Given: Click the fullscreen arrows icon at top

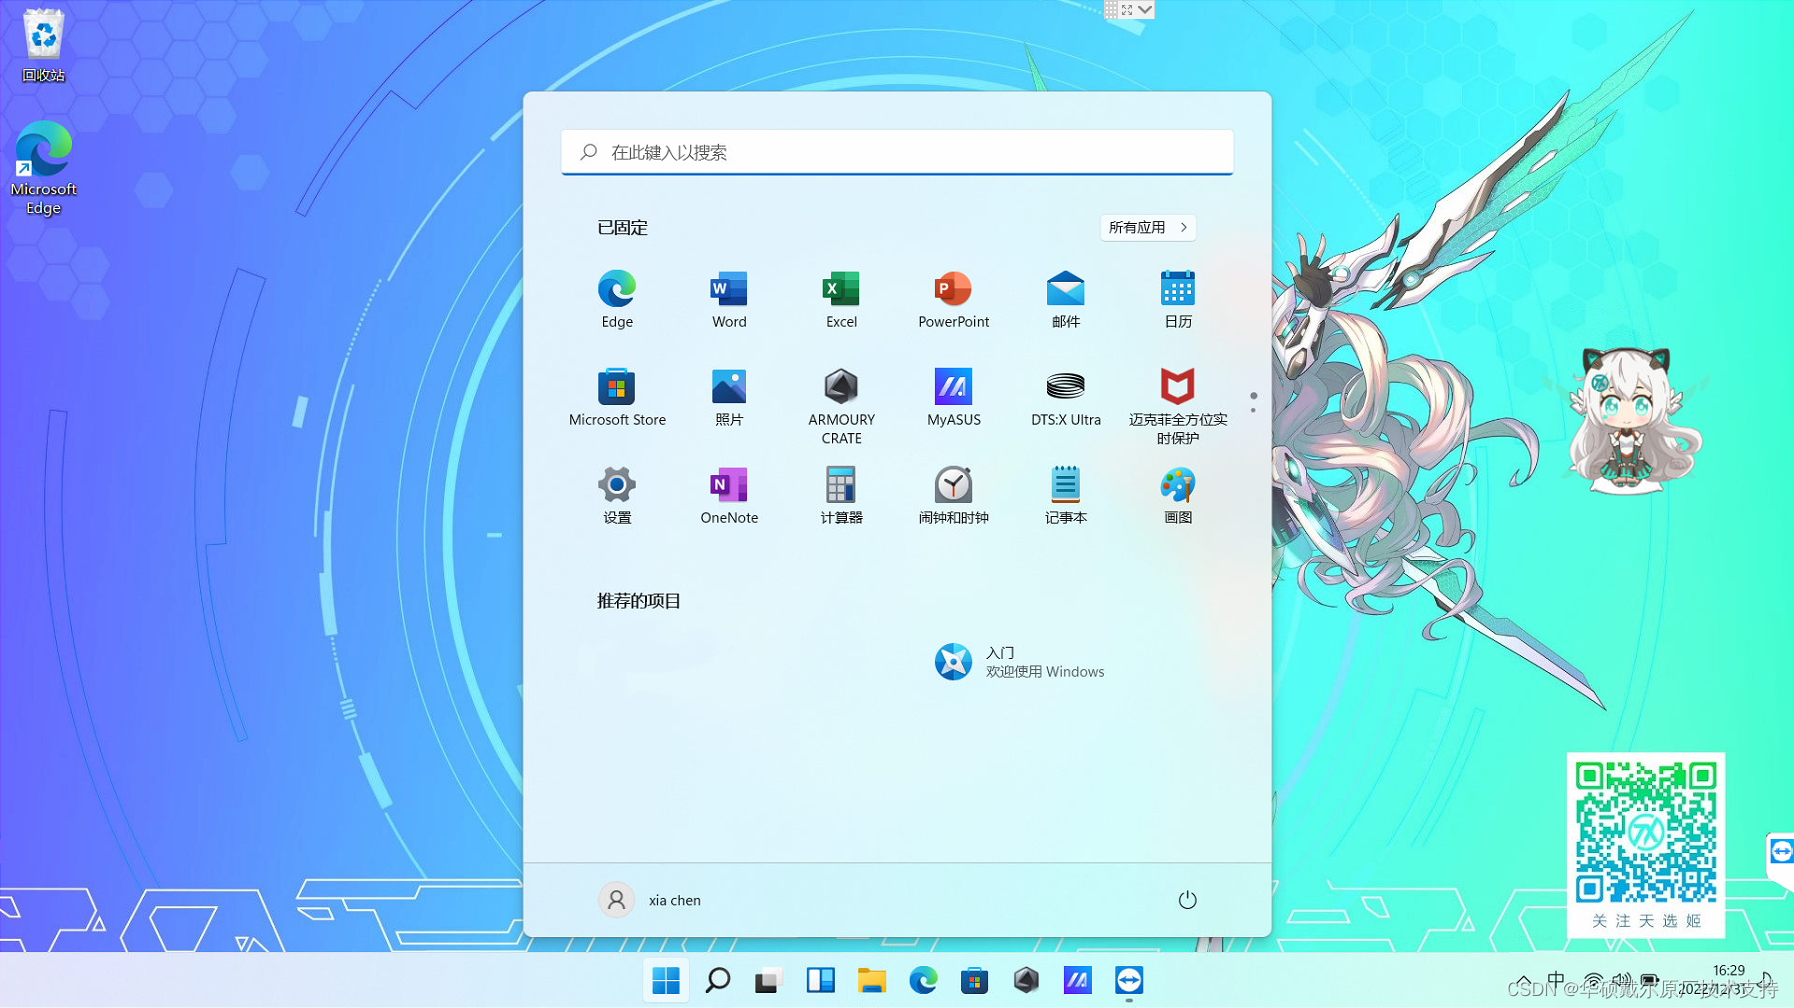Looking at the screenshot, I should (x=1127, y=9).
